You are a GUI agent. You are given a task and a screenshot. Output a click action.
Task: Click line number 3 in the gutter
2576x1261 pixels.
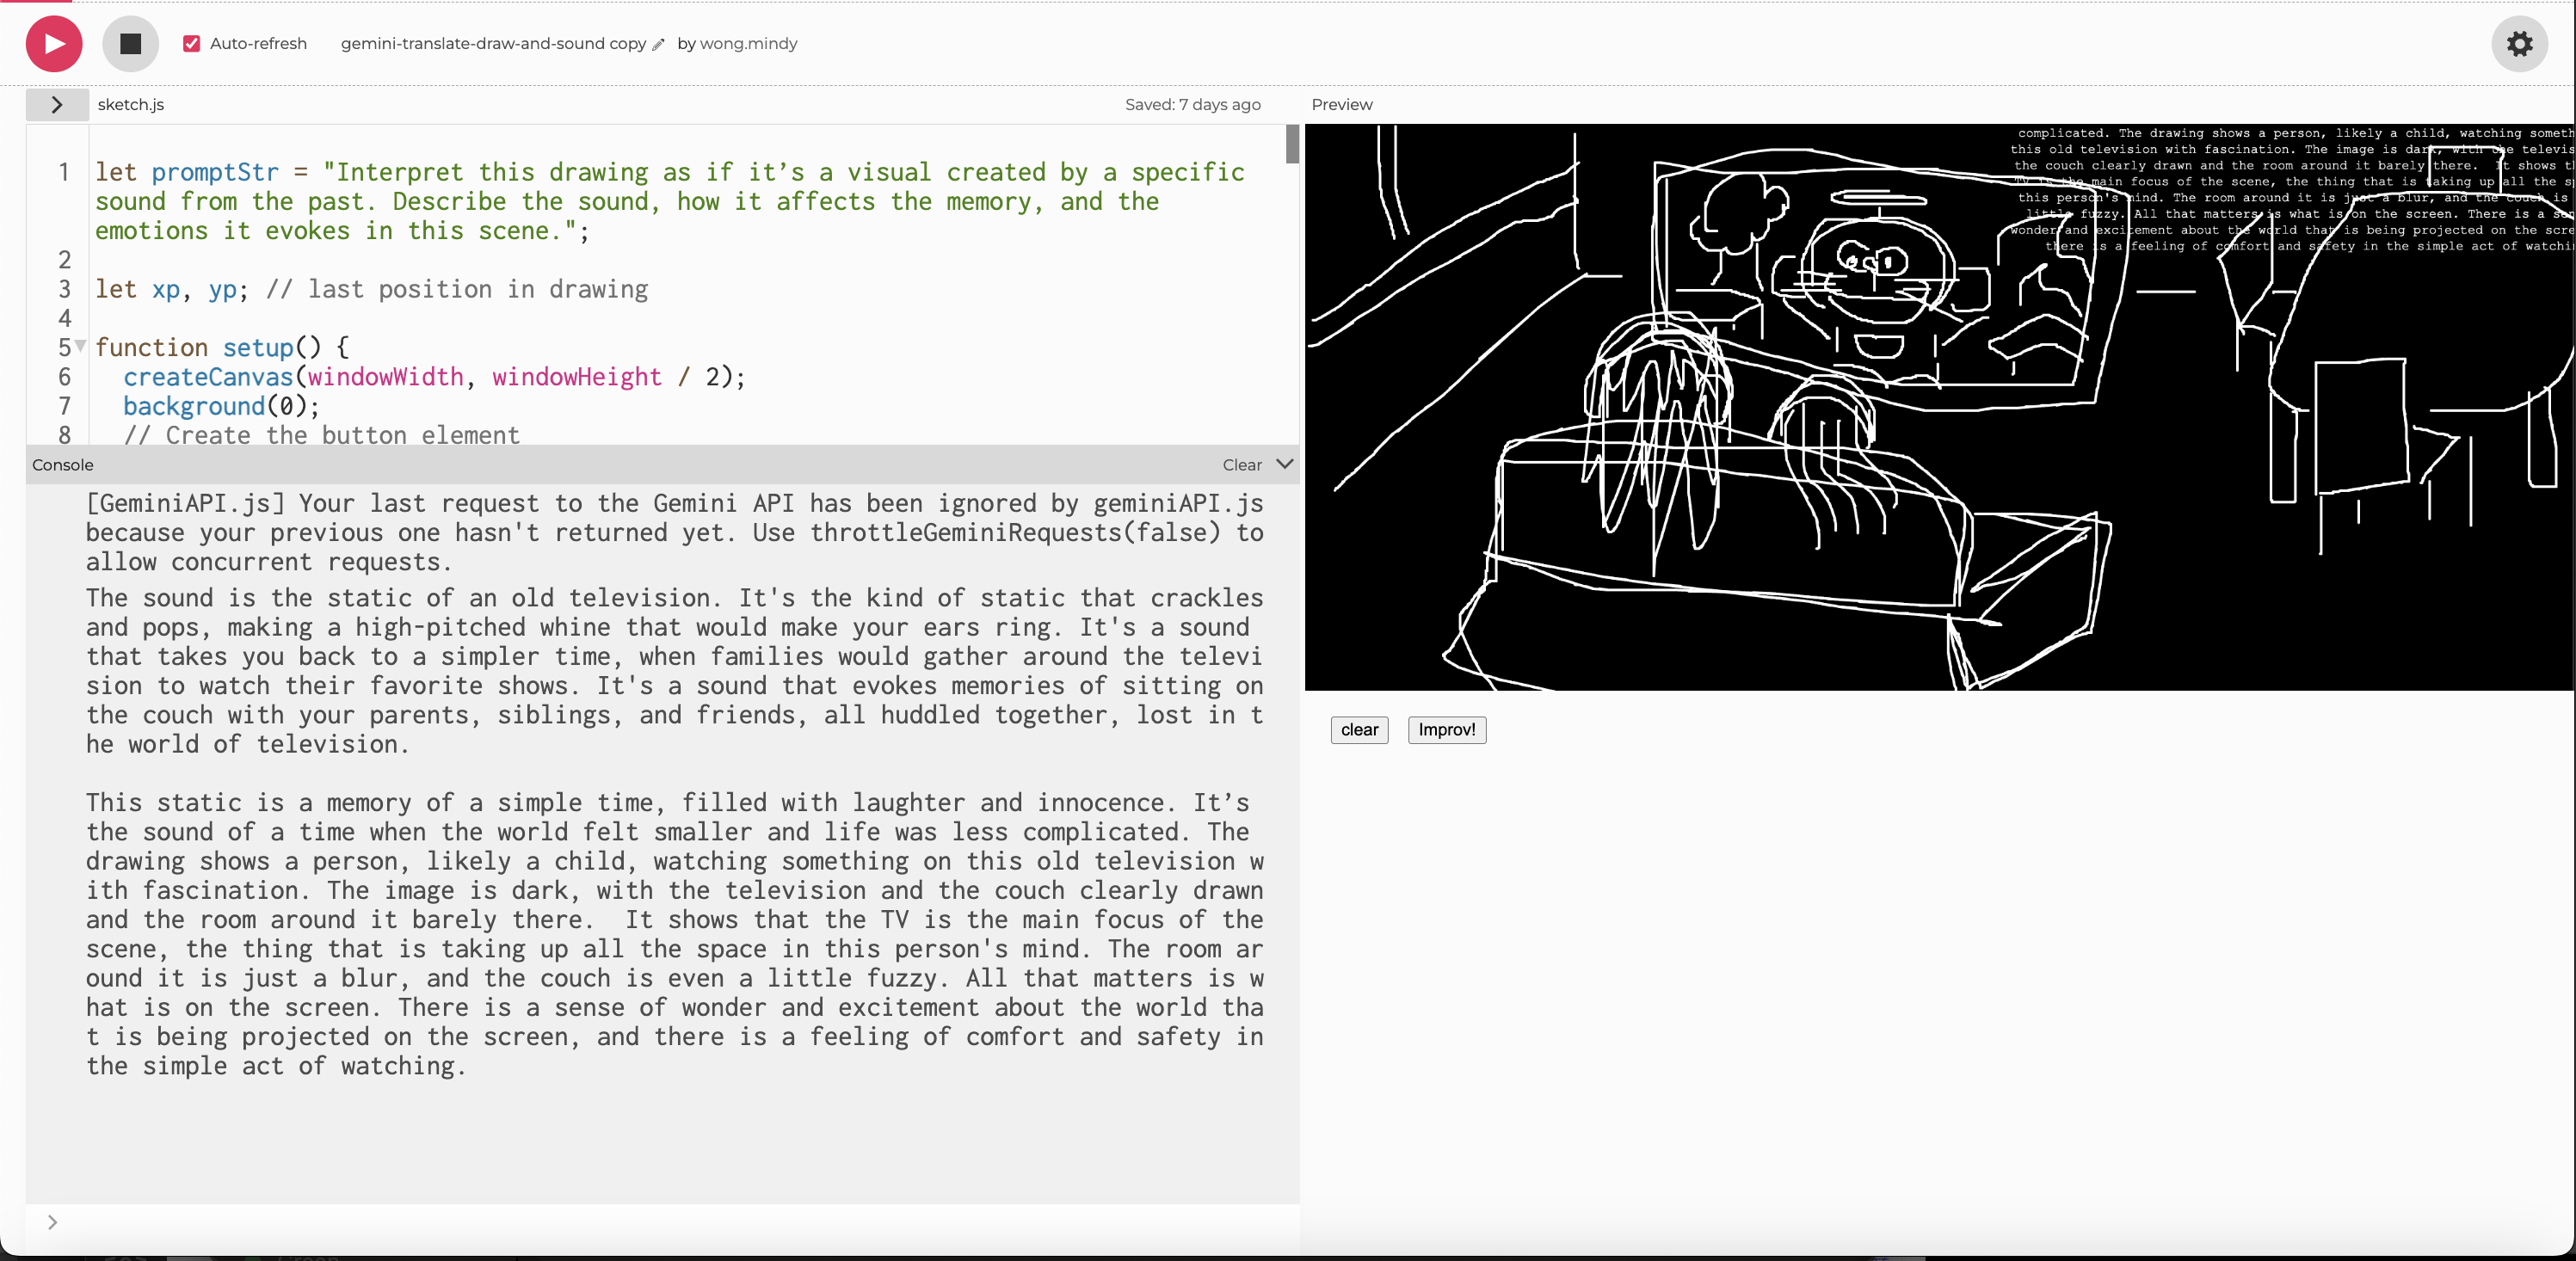tap(64, 289)
